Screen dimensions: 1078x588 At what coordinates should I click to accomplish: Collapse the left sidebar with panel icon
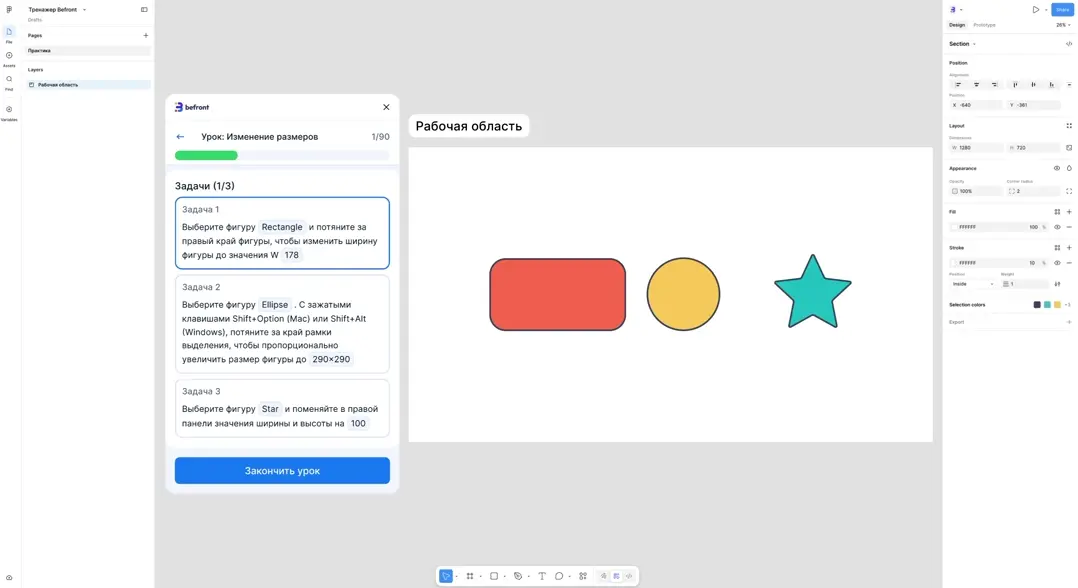click(144, 10)
